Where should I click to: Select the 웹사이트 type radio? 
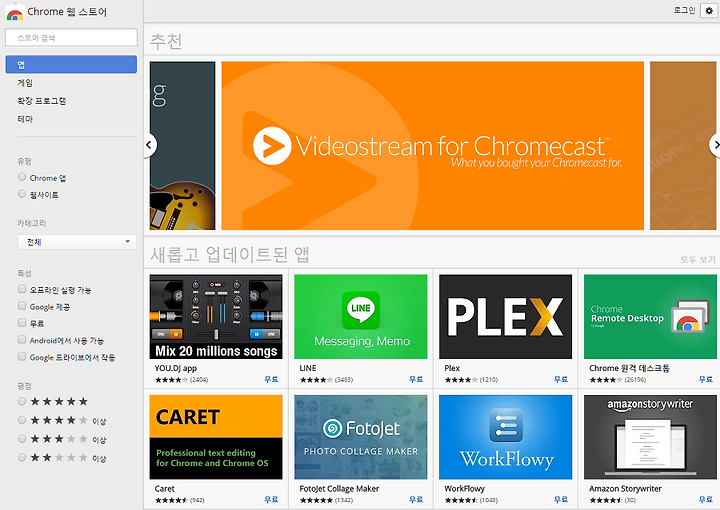(22, 194)
